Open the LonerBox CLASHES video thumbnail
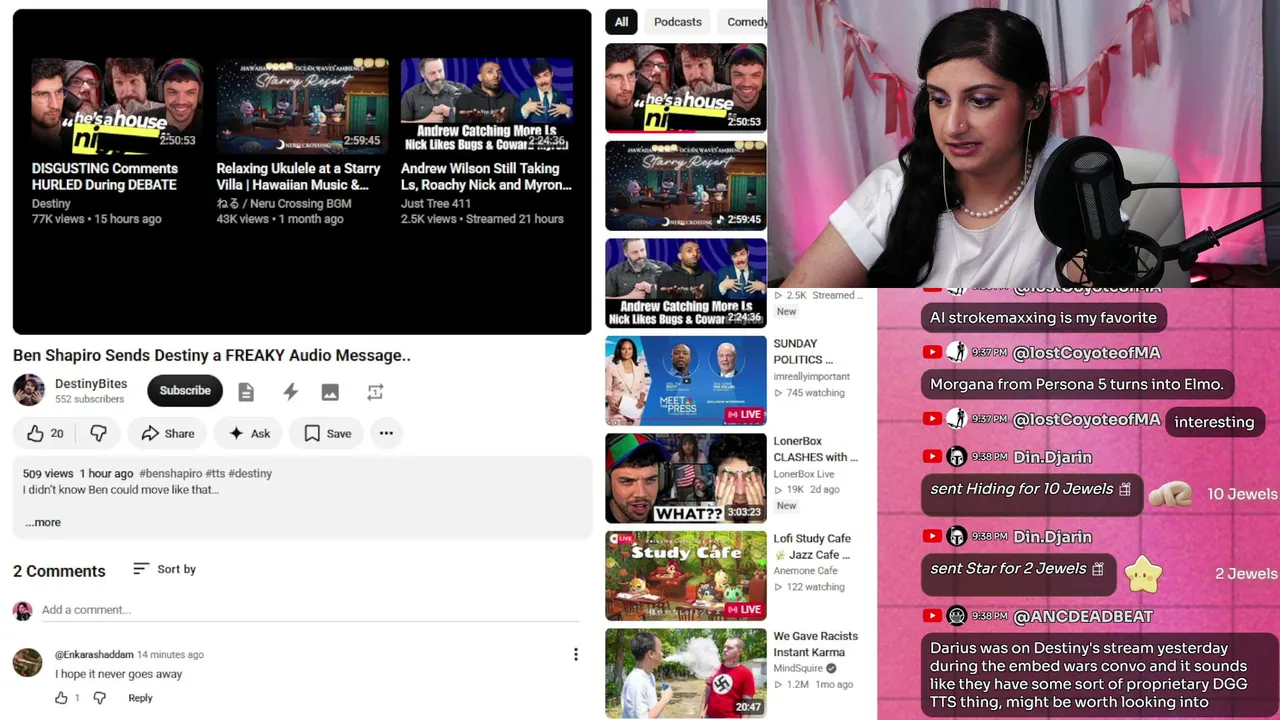Image resolution: width=1280 pixels, height=720 pixels. [x=686, y=478]
